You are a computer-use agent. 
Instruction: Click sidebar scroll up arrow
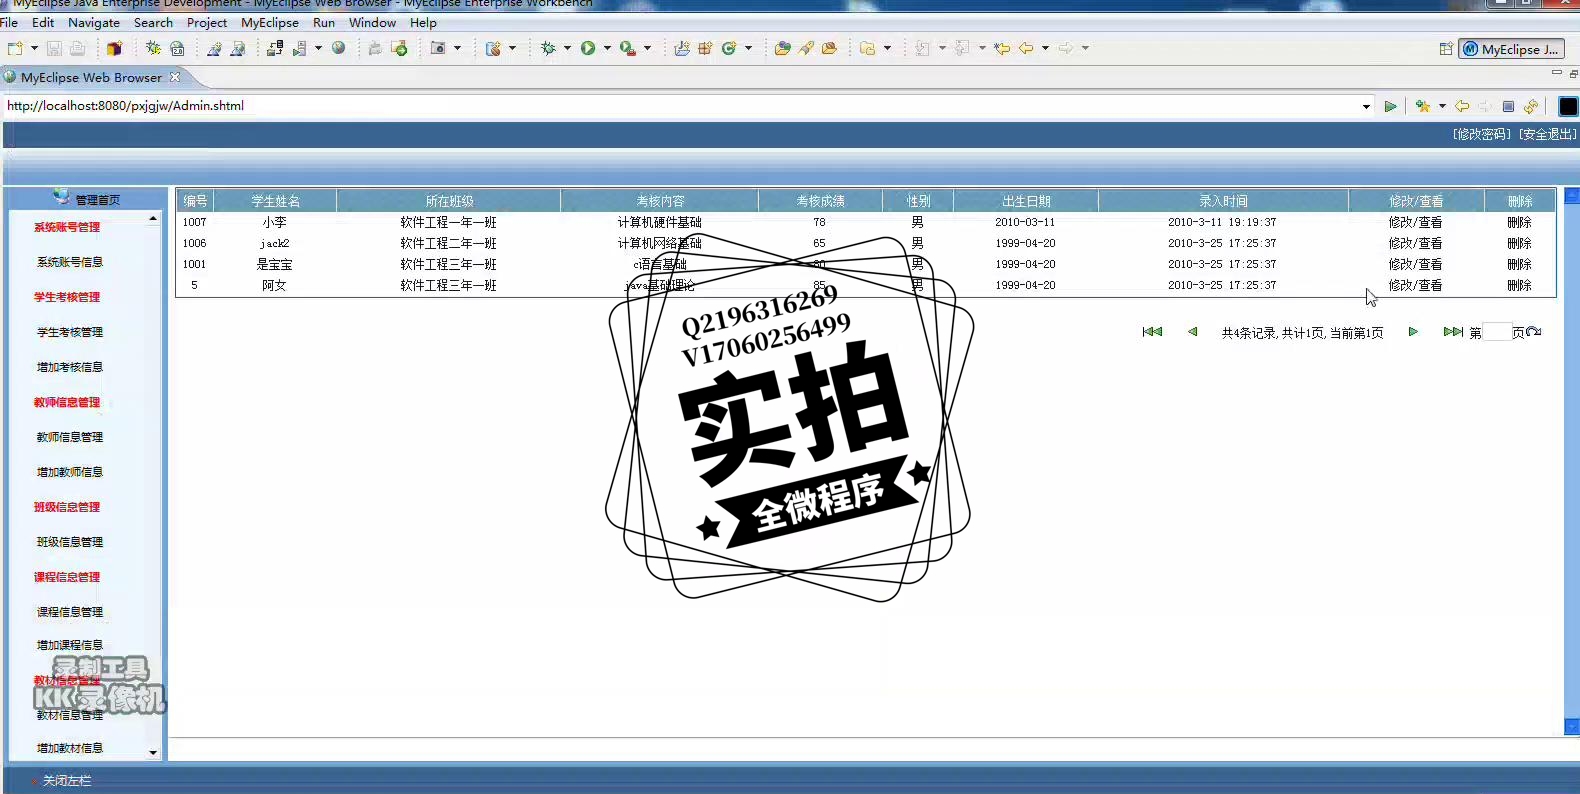[x=153, y=218]
